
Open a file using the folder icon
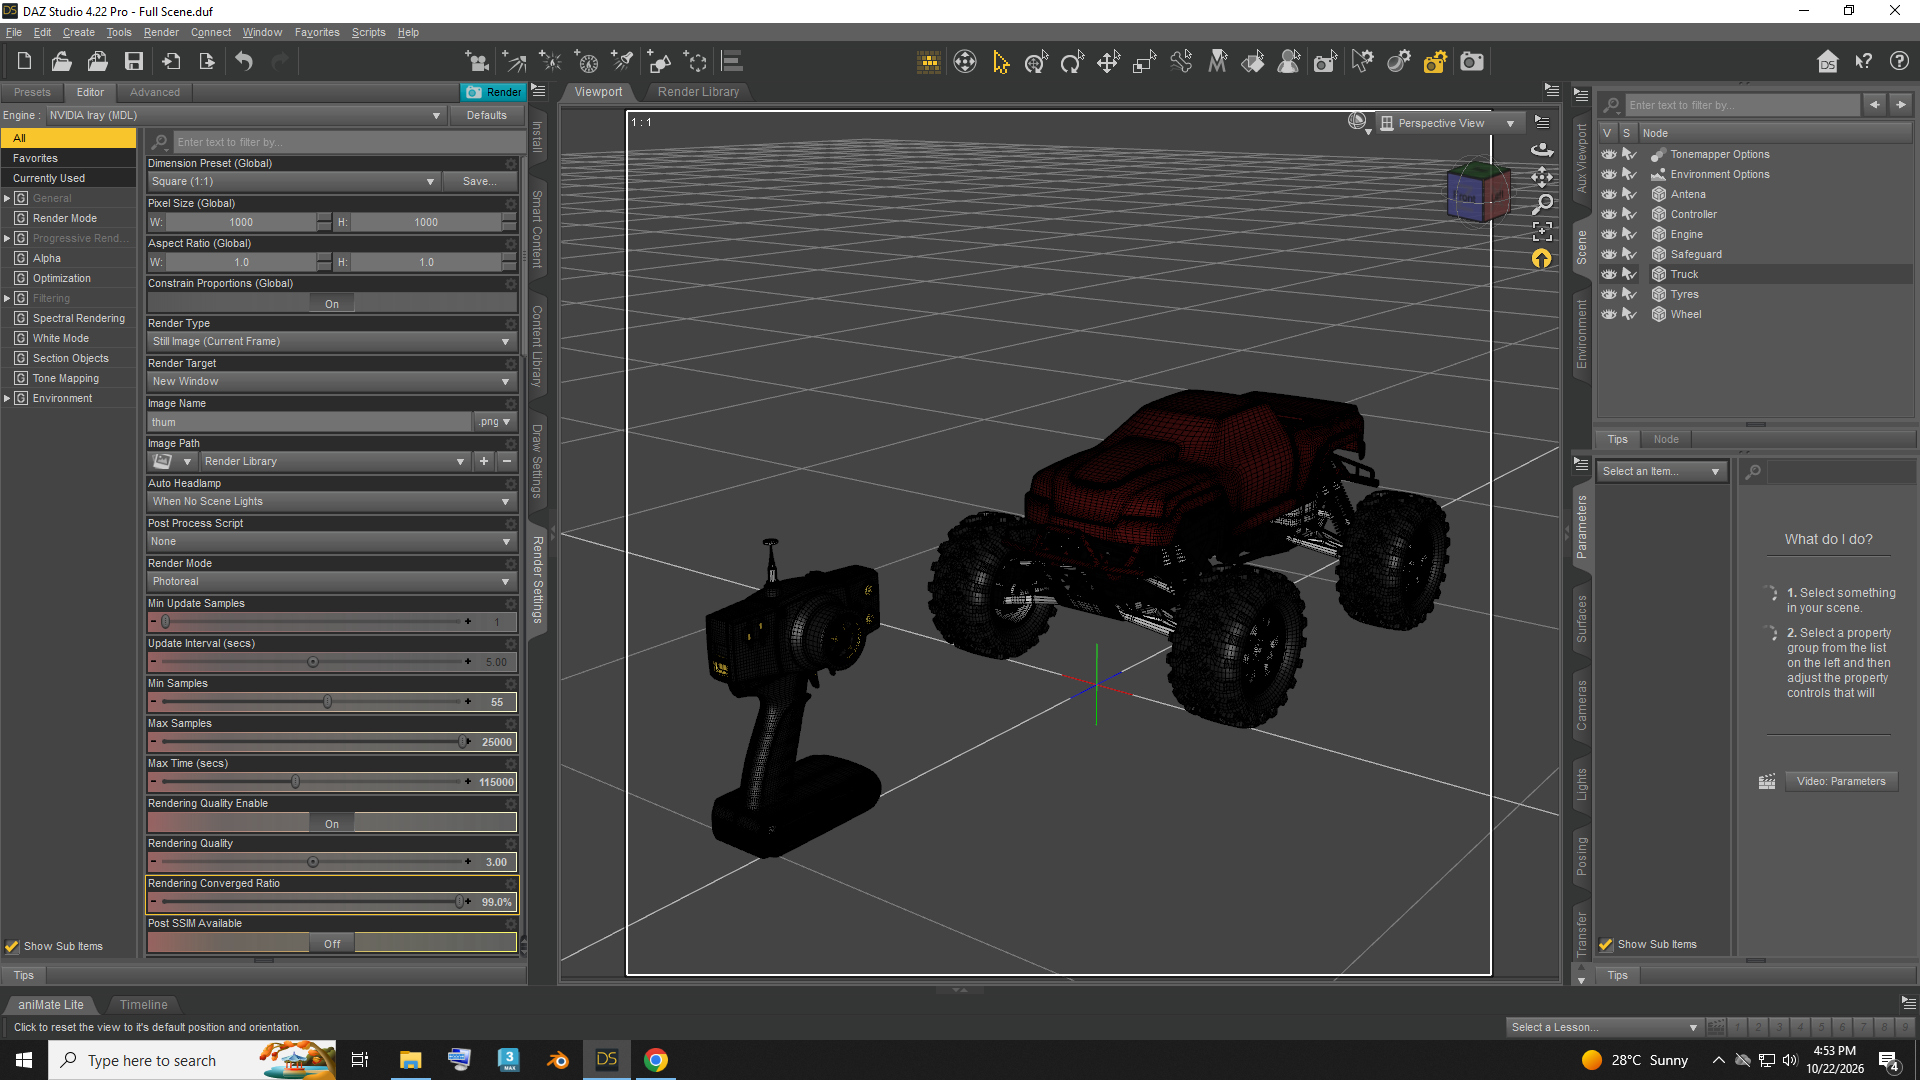(61, 62)
